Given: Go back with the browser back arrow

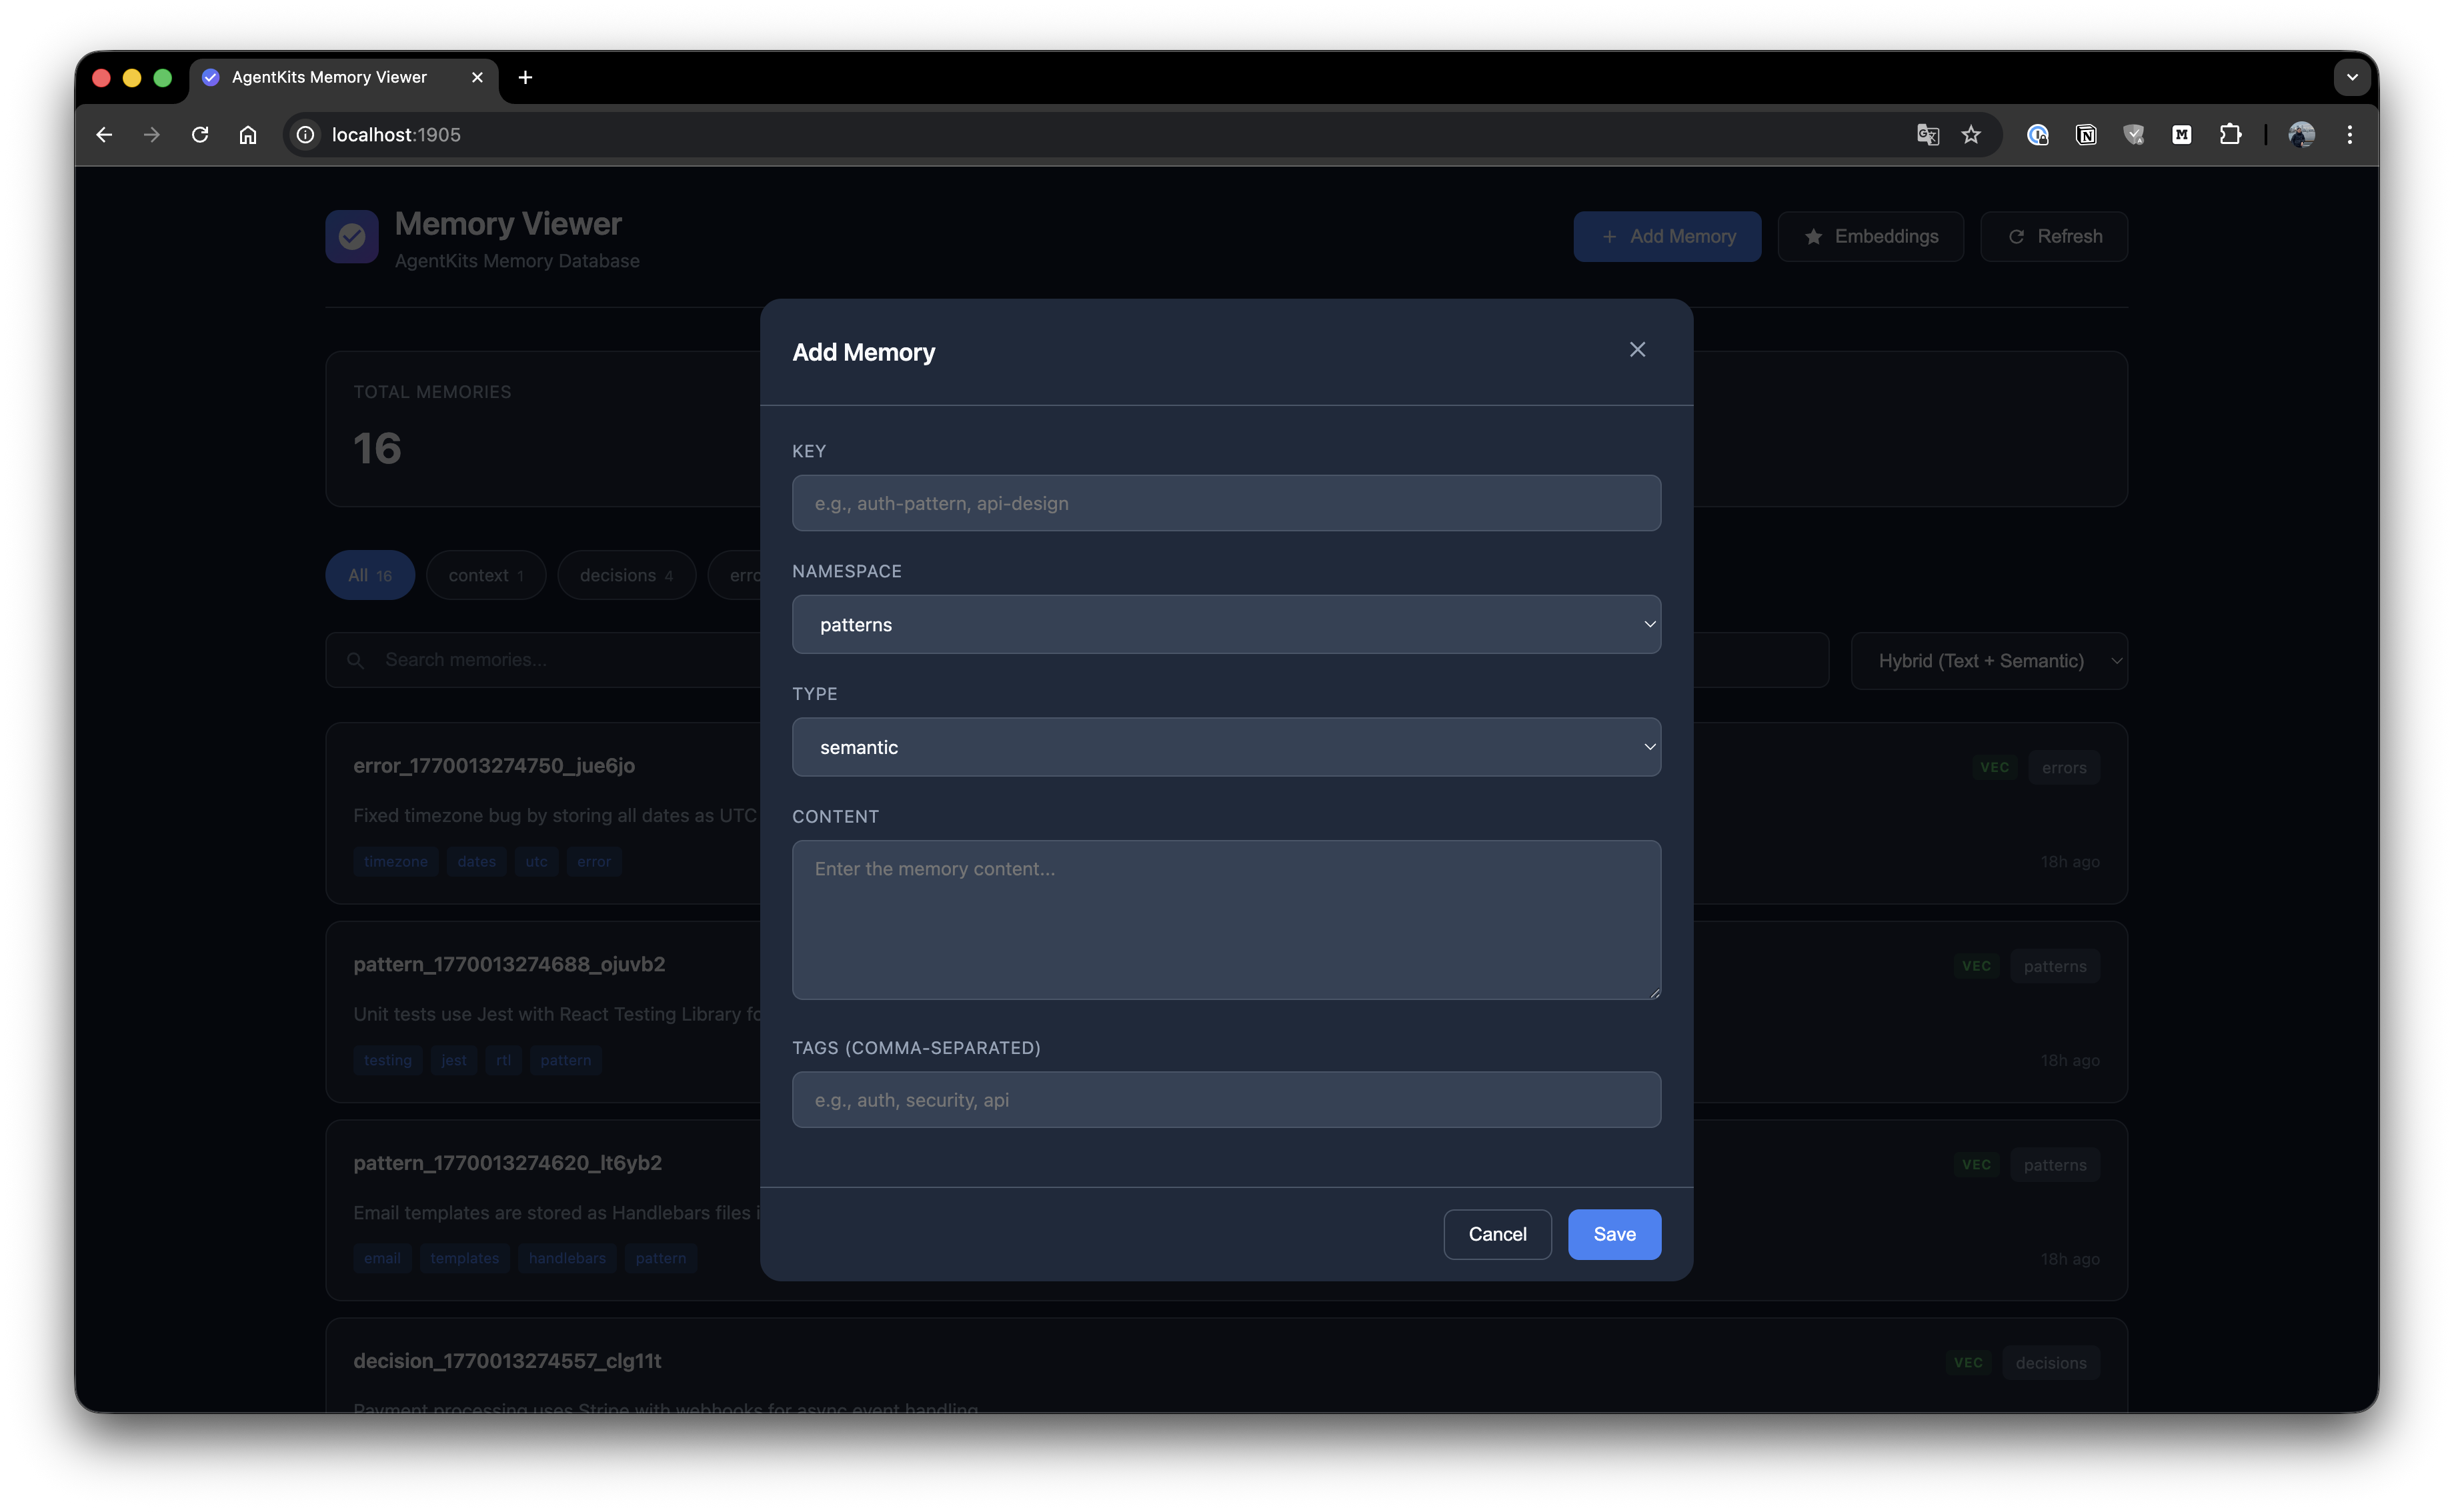Looking at the screenshot, I should (x=104, y=134).
